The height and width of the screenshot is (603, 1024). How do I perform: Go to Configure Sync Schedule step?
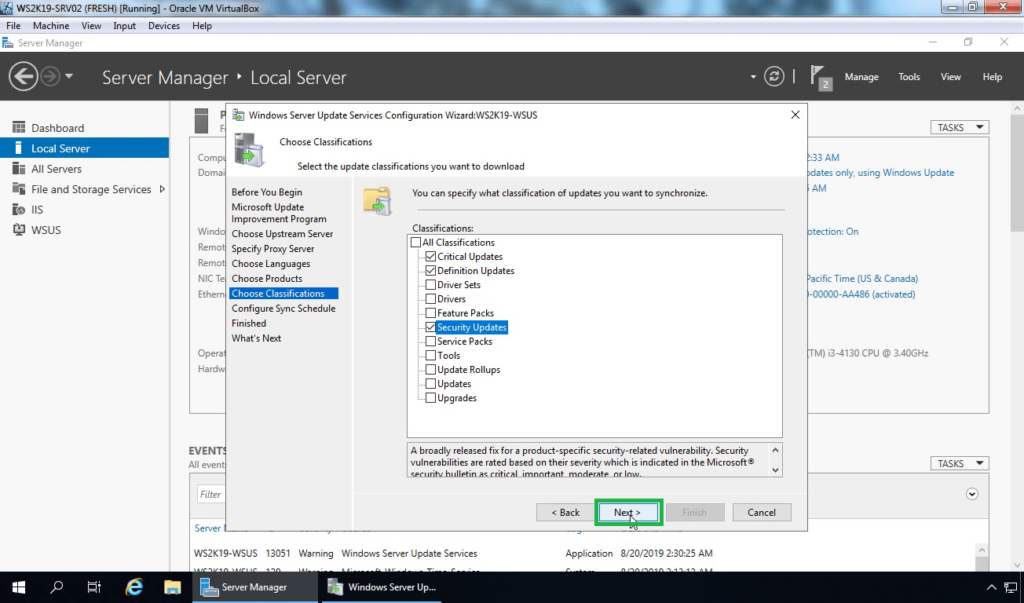point(283,308)
